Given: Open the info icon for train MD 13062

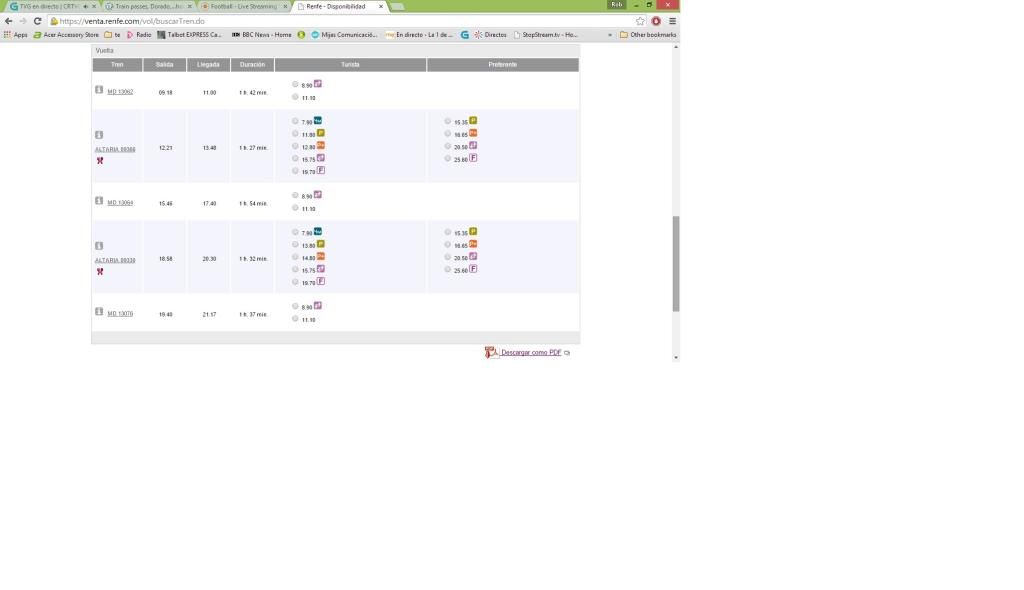Looking at the screenshot, I should point(99,90).
